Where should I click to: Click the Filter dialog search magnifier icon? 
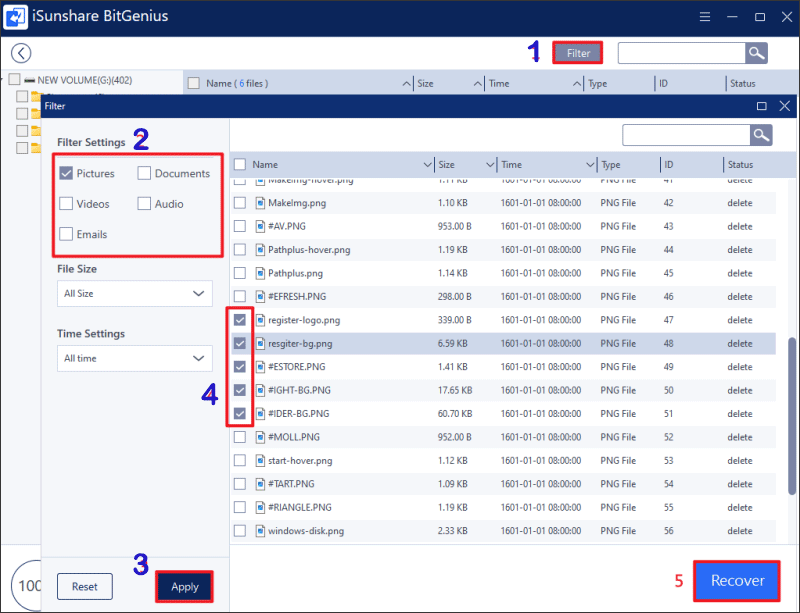point(762,135)
